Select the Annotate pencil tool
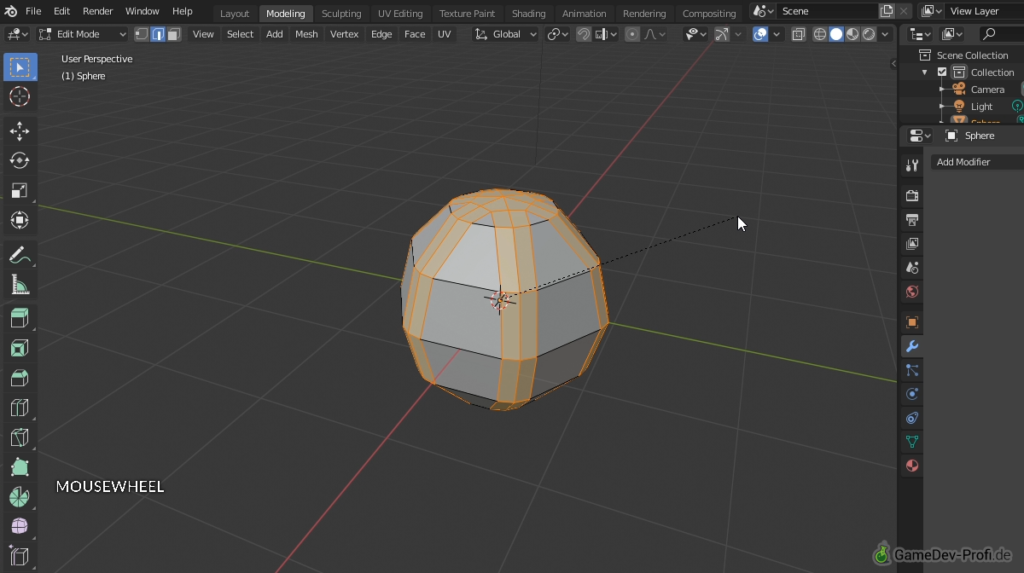Viewport: 1024px width, 573px height. coord(20,255)
